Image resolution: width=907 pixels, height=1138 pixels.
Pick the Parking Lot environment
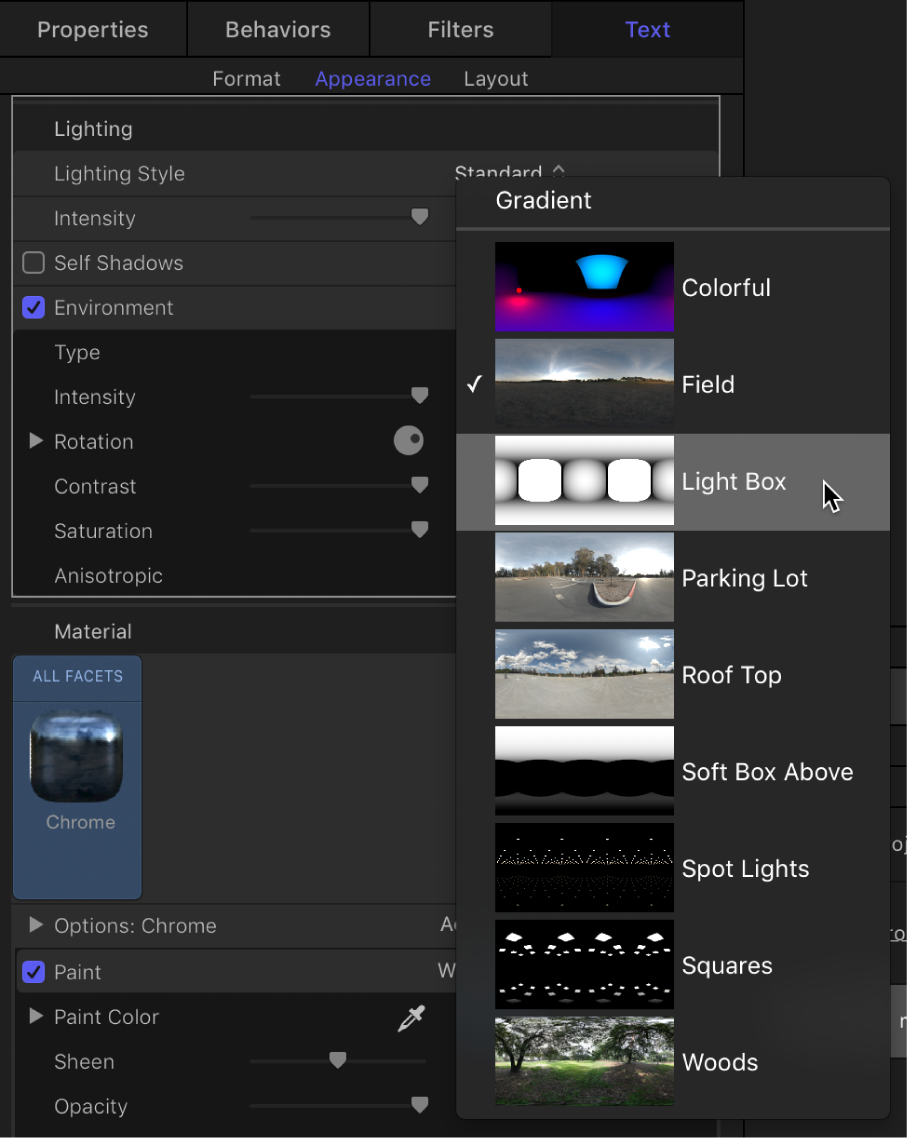point(584,578)
